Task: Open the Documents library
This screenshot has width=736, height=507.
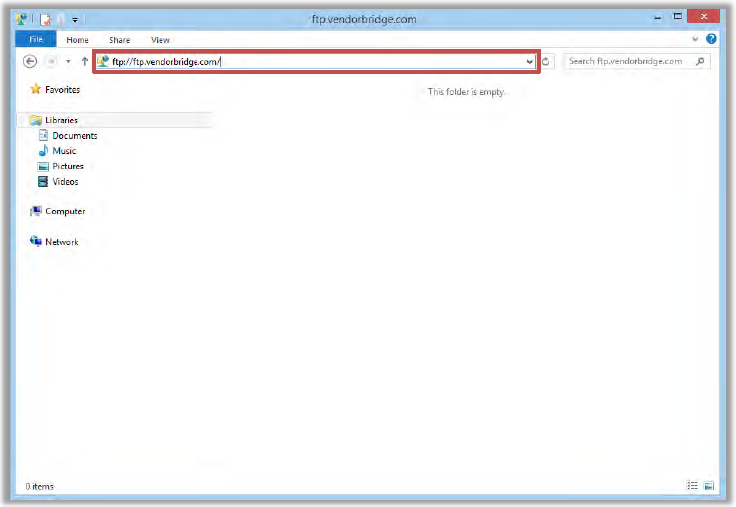Action: point(75,136)
